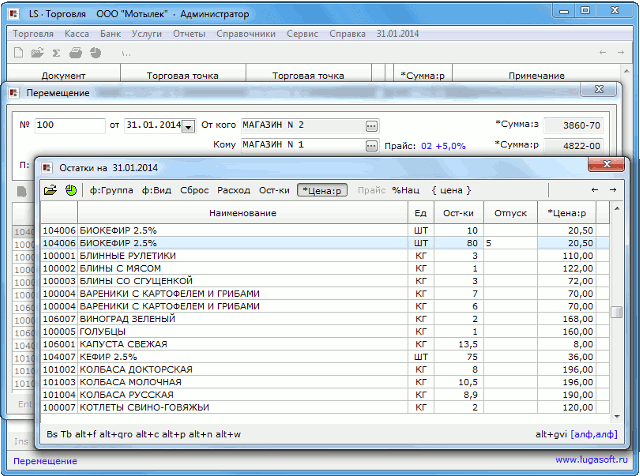640x476 pixels.
Task: Open the Банк menu
Action: click(x=111, y=34)
